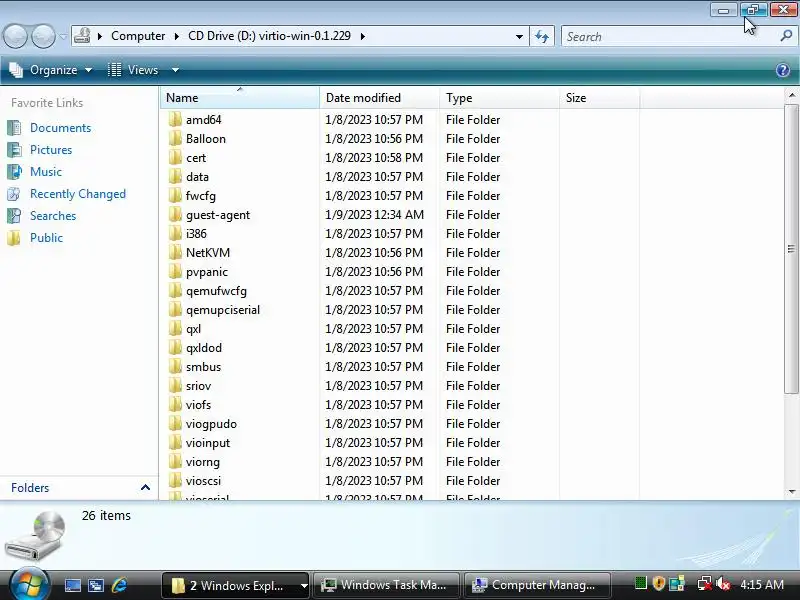Select CD Drive (D:) breadcrumb segment
800x600 pixels.
269,36
